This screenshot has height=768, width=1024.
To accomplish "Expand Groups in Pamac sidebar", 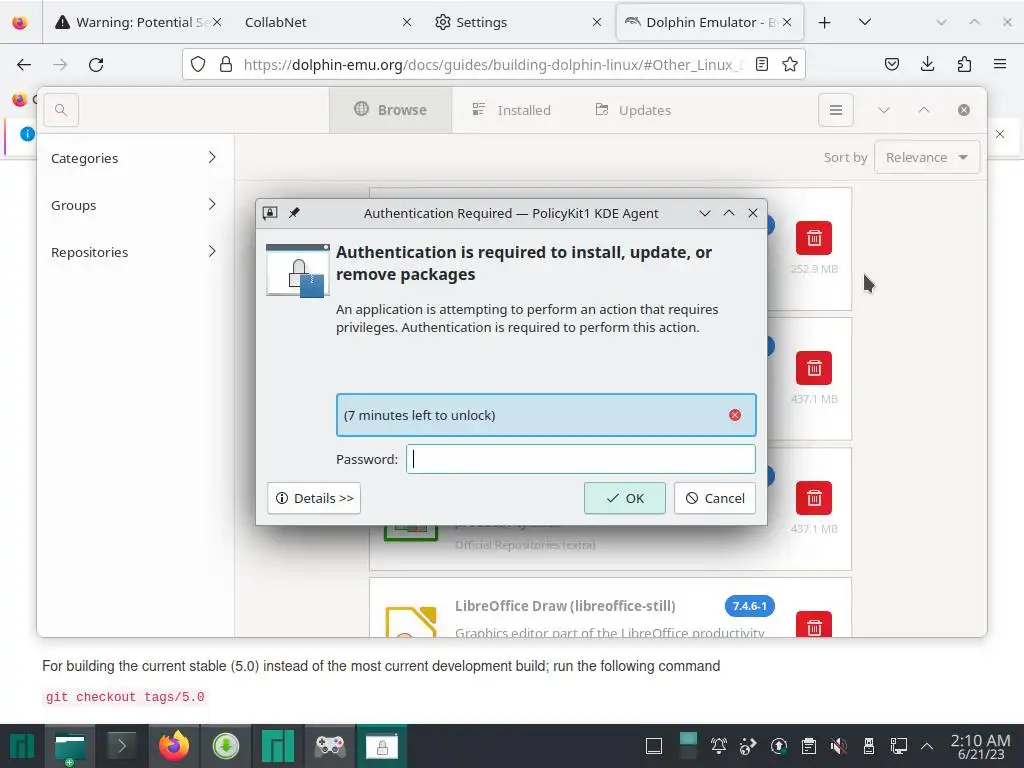I will 135,205.
